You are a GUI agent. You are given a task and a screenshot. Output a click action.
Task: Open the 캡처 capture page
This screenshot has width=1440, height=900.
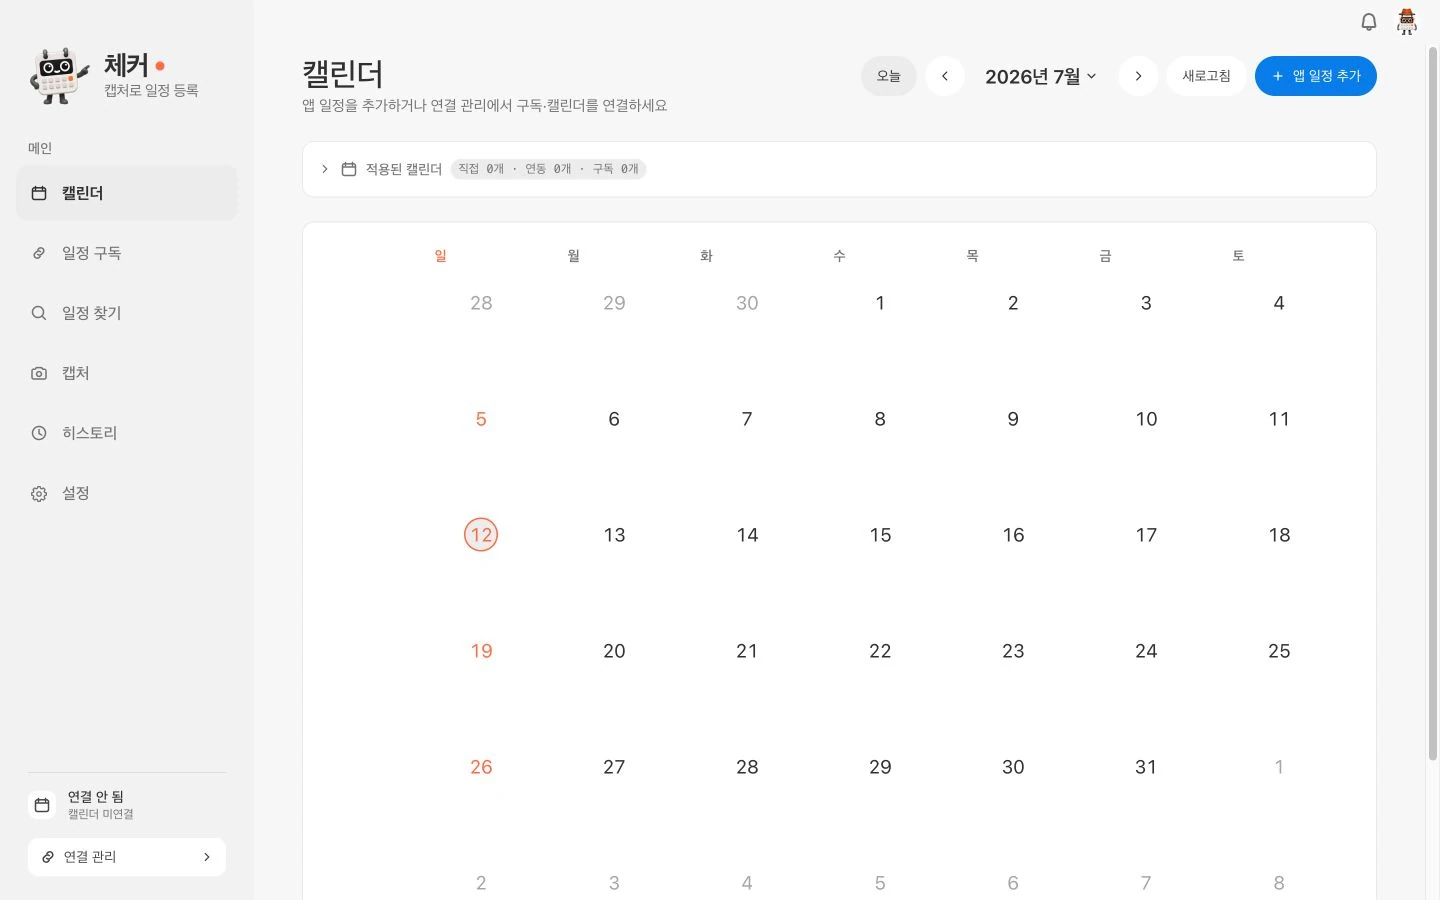click(x=127, y=373)
